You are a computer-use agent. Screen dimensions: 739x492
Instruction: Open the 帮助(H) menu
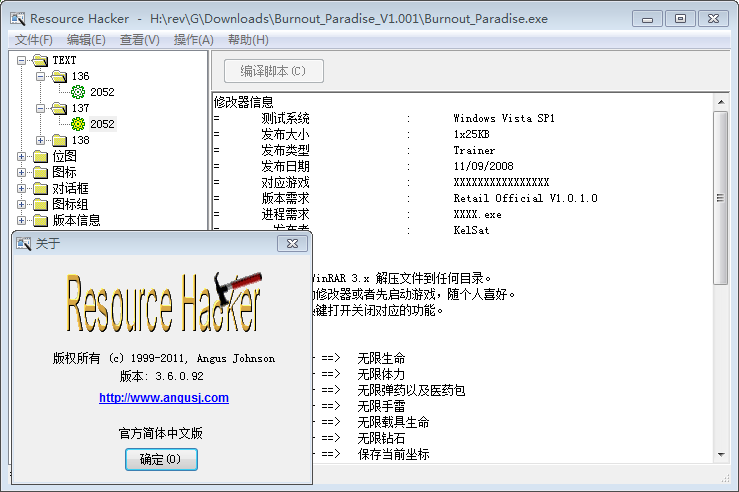pyautogui.click(x=248, y=40)
